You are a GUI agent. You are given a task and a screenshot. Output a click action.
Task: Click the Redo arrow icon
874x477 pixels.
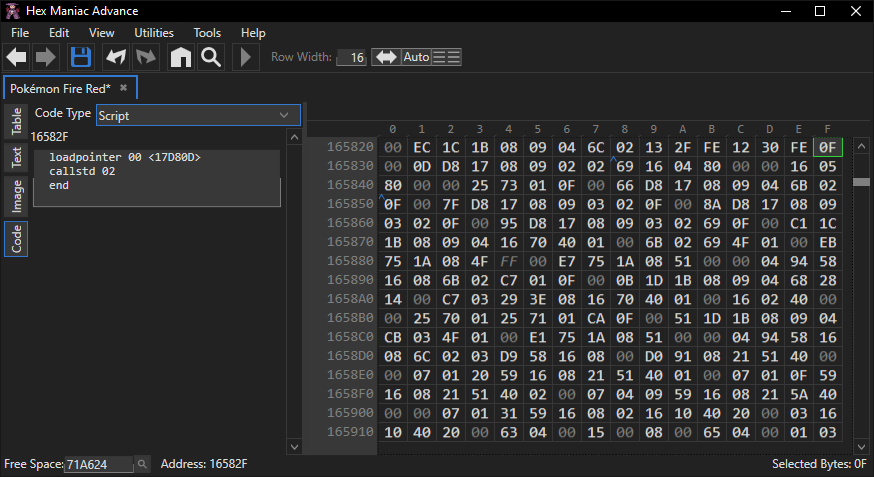(x=146, y=57)
